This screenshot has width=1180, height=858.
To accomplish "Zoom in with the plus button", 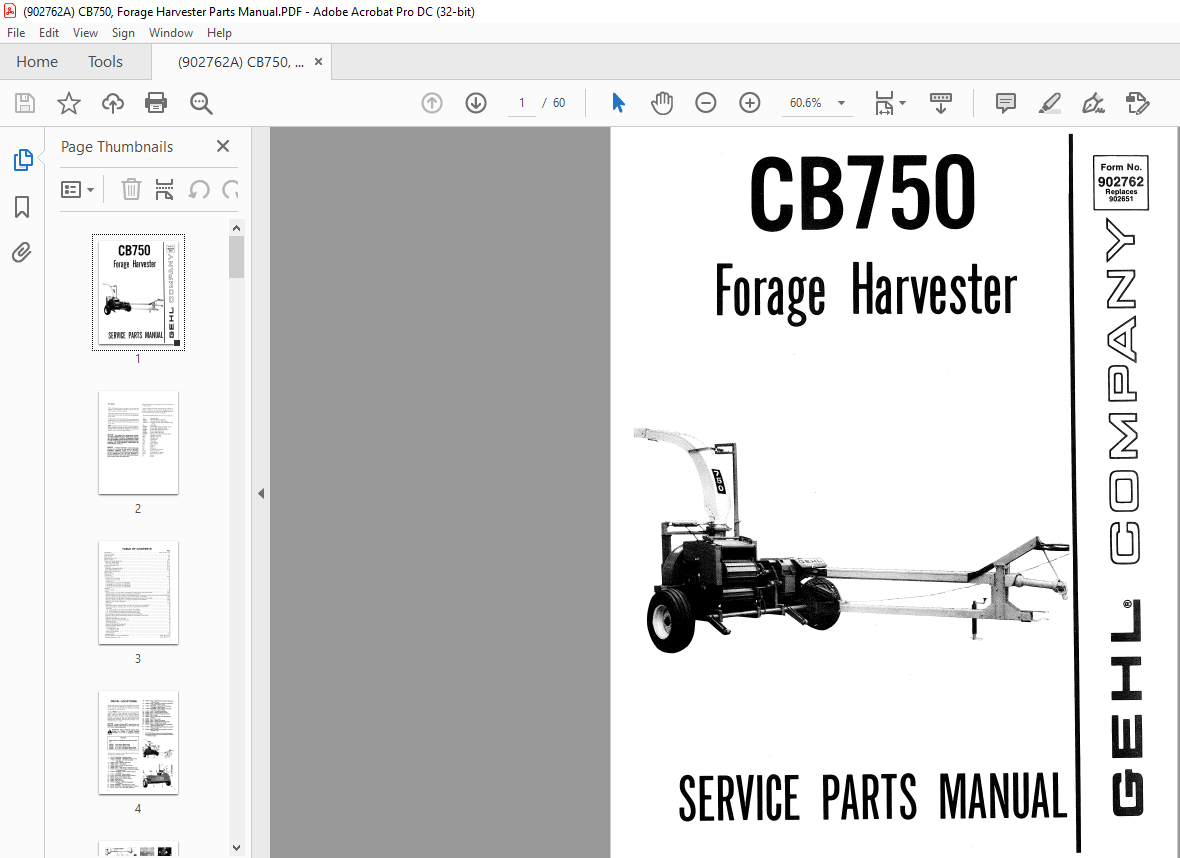I will pyautogui.click(x=750, y=103).
